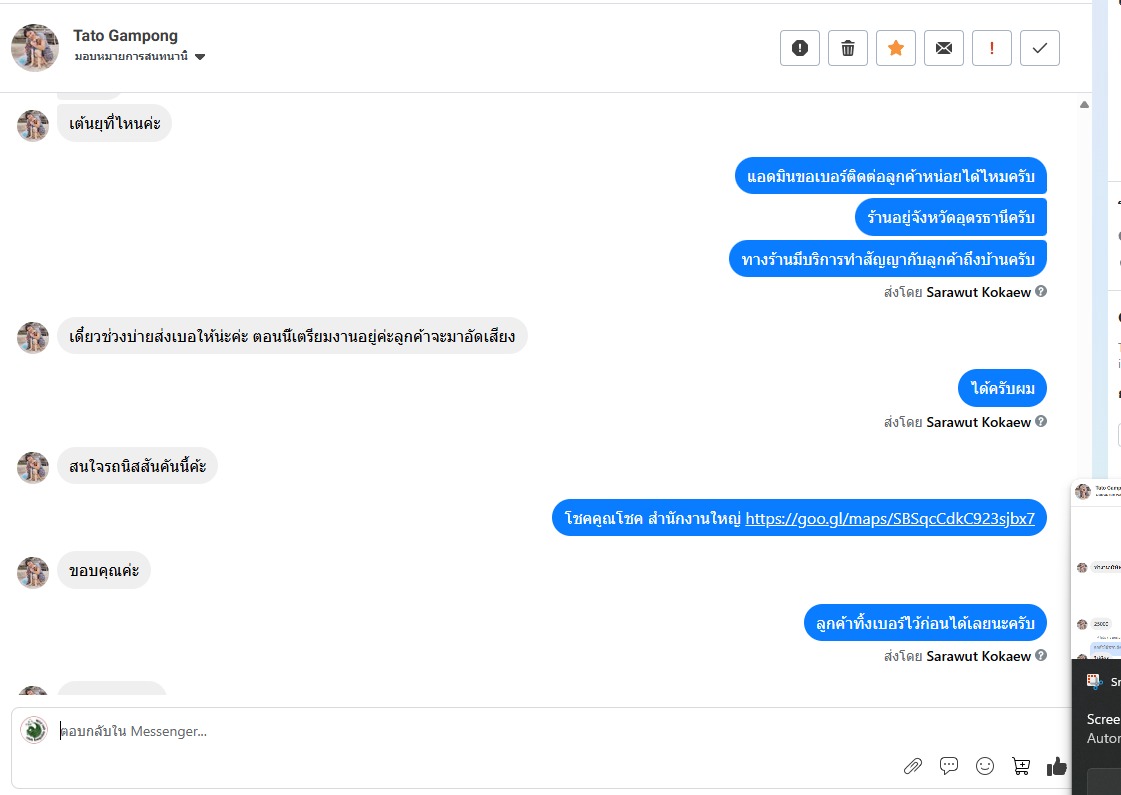Create an order with cart icon

pos(1021,766)
